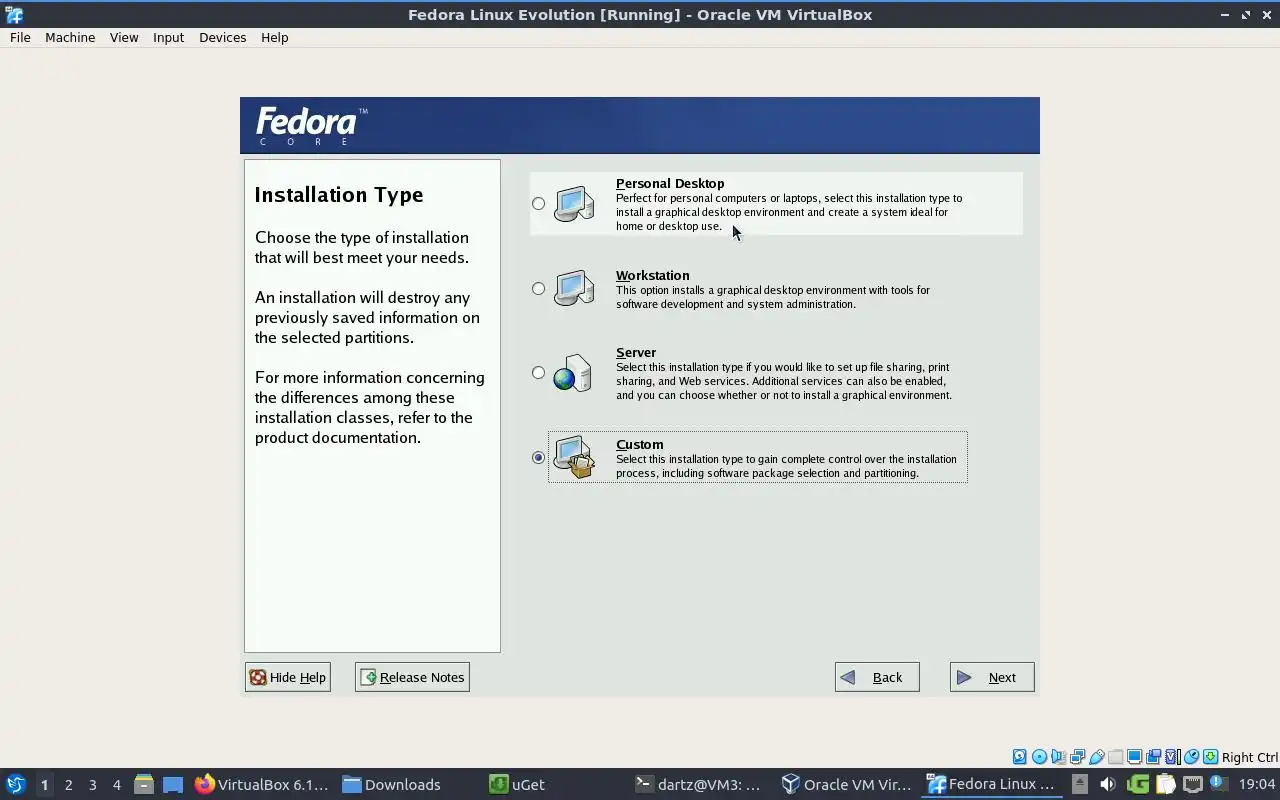Click the wired network tray icon

1193,784
